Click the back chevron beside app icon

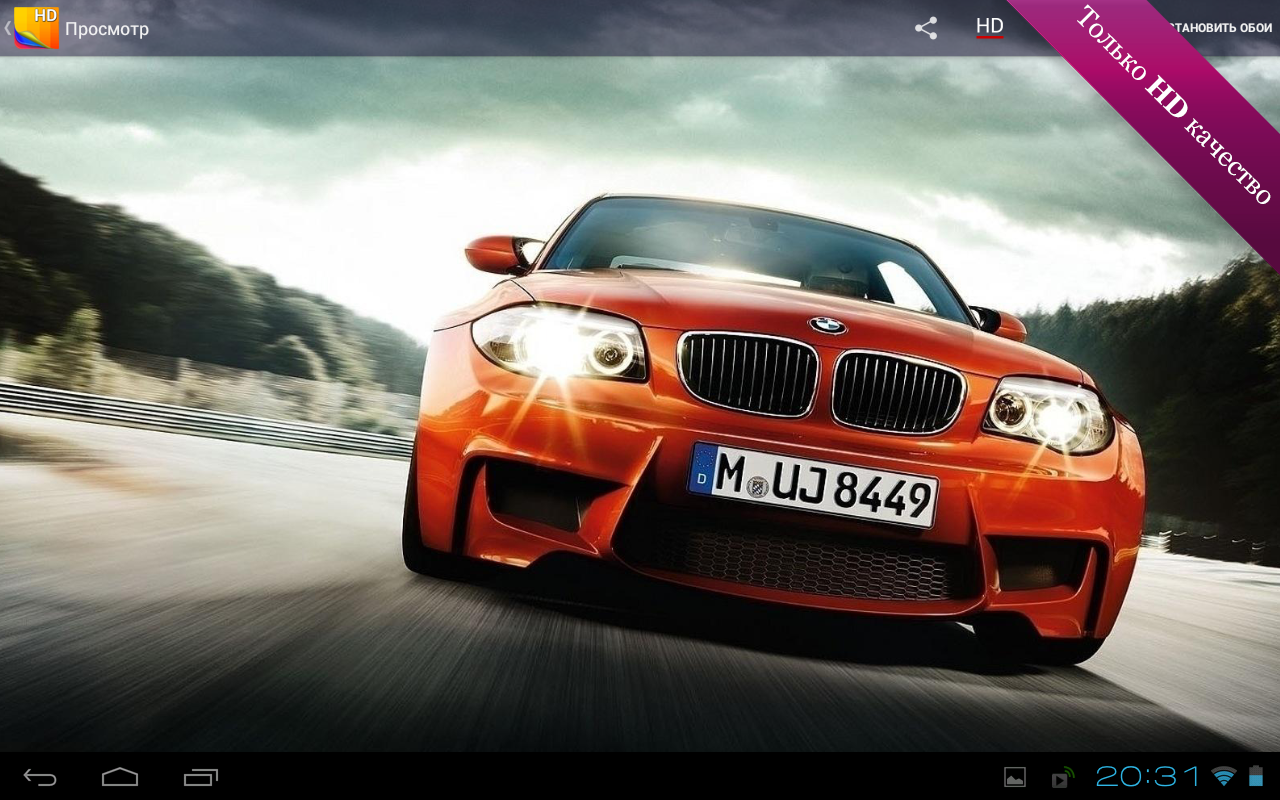pos(7,28)
